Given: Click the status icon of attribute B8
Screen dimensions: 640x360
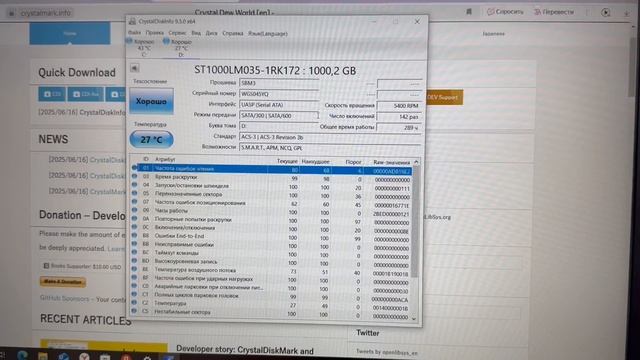Looking at the screenshot, I should [x=134, y=236].
